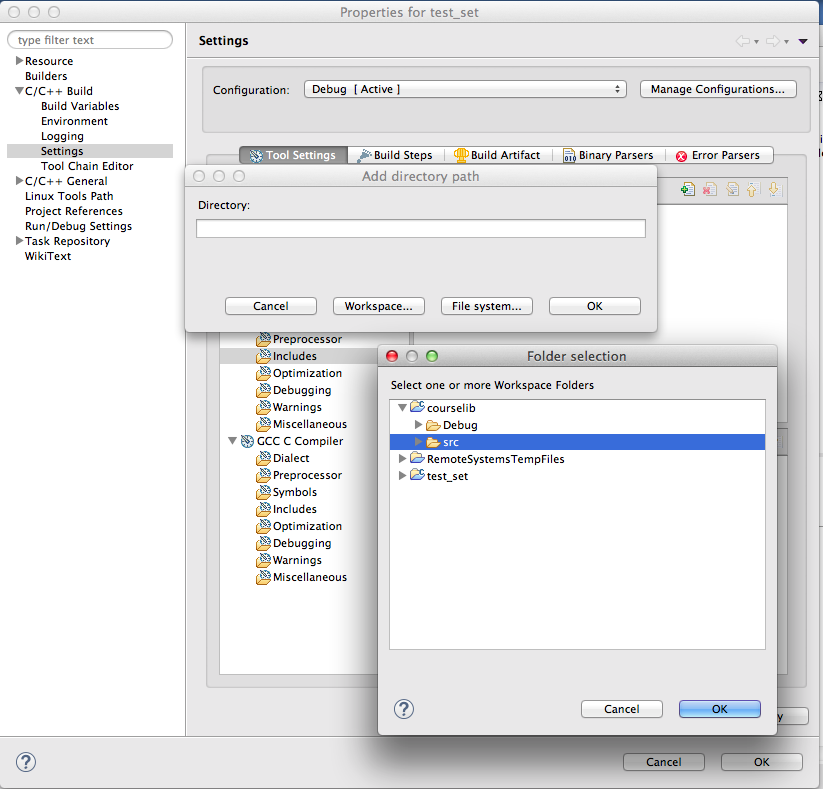This screenshot has width=823, height=789.
Task: Click the Delete include path icon
Action: coord(710,189)
